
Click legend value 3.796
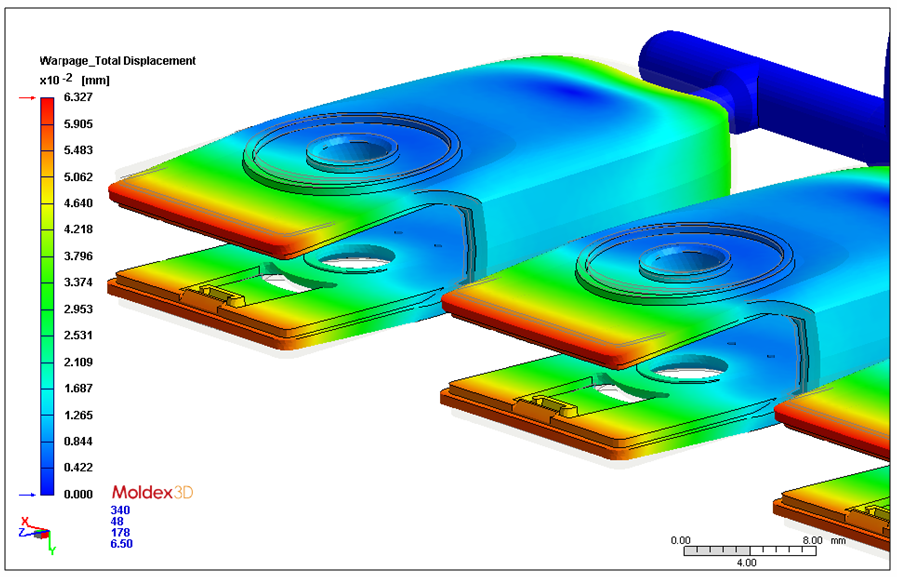point(78,256)
